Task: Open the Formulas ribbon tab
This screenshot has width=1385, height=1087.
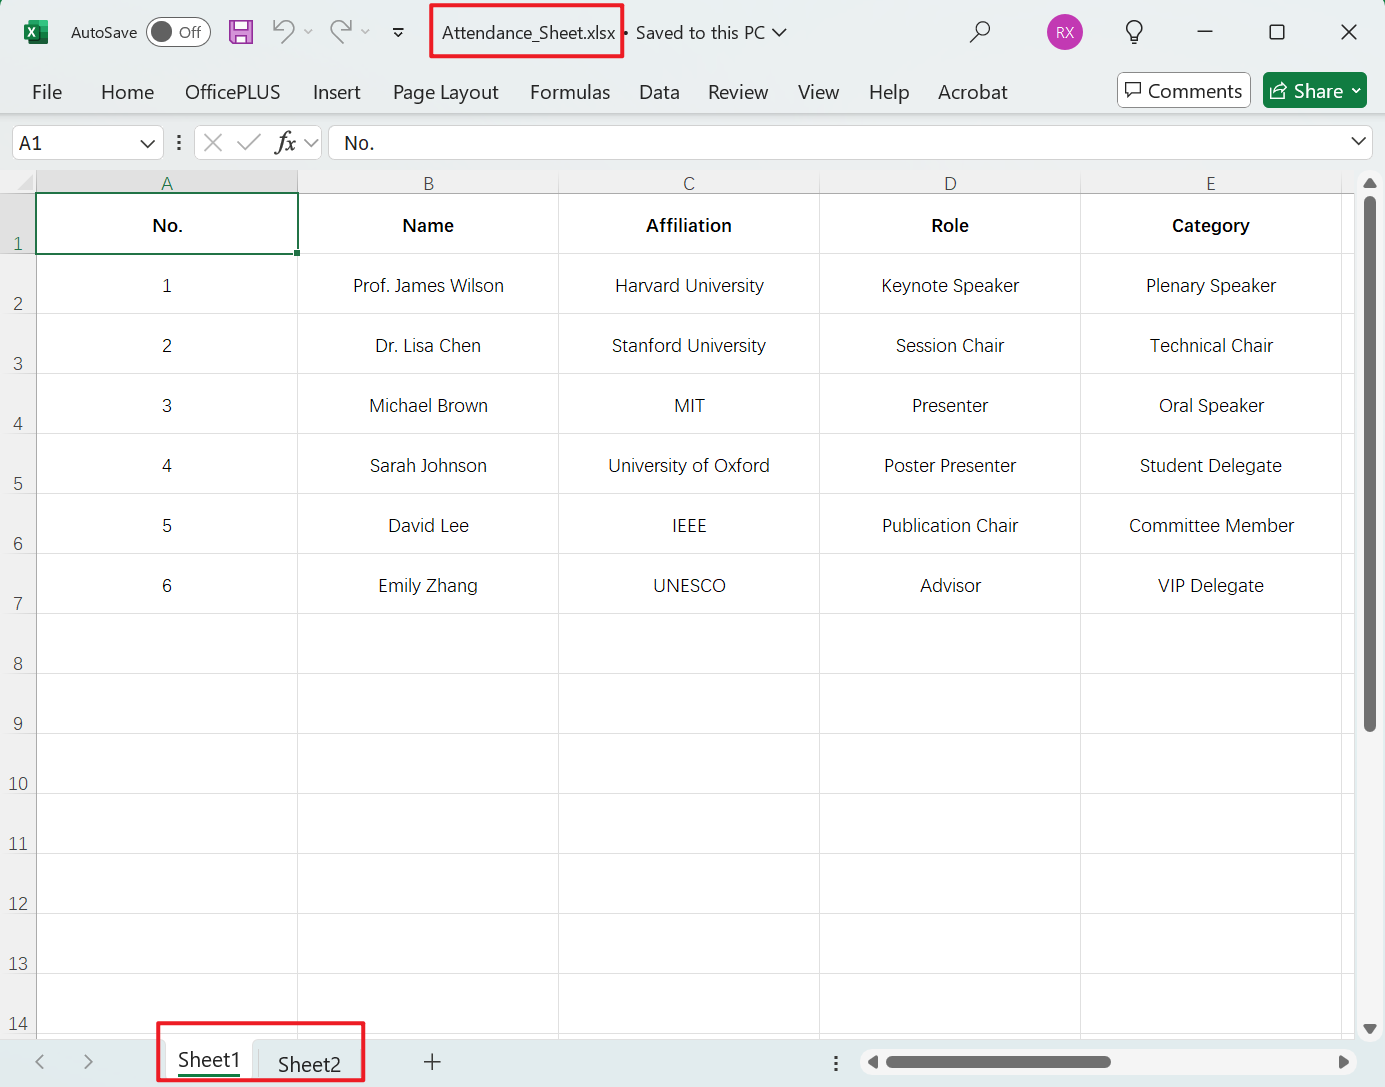Action: [x=569, y=92]
